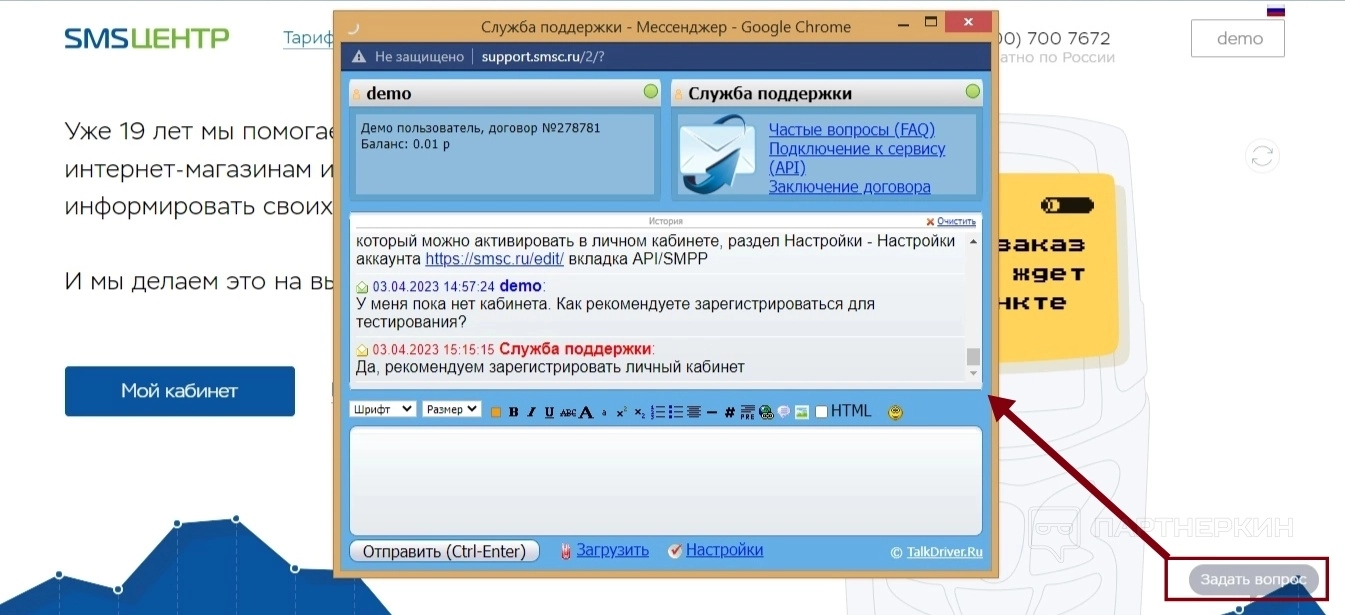Click the SMS Центр logo

[x=147, y=39]
